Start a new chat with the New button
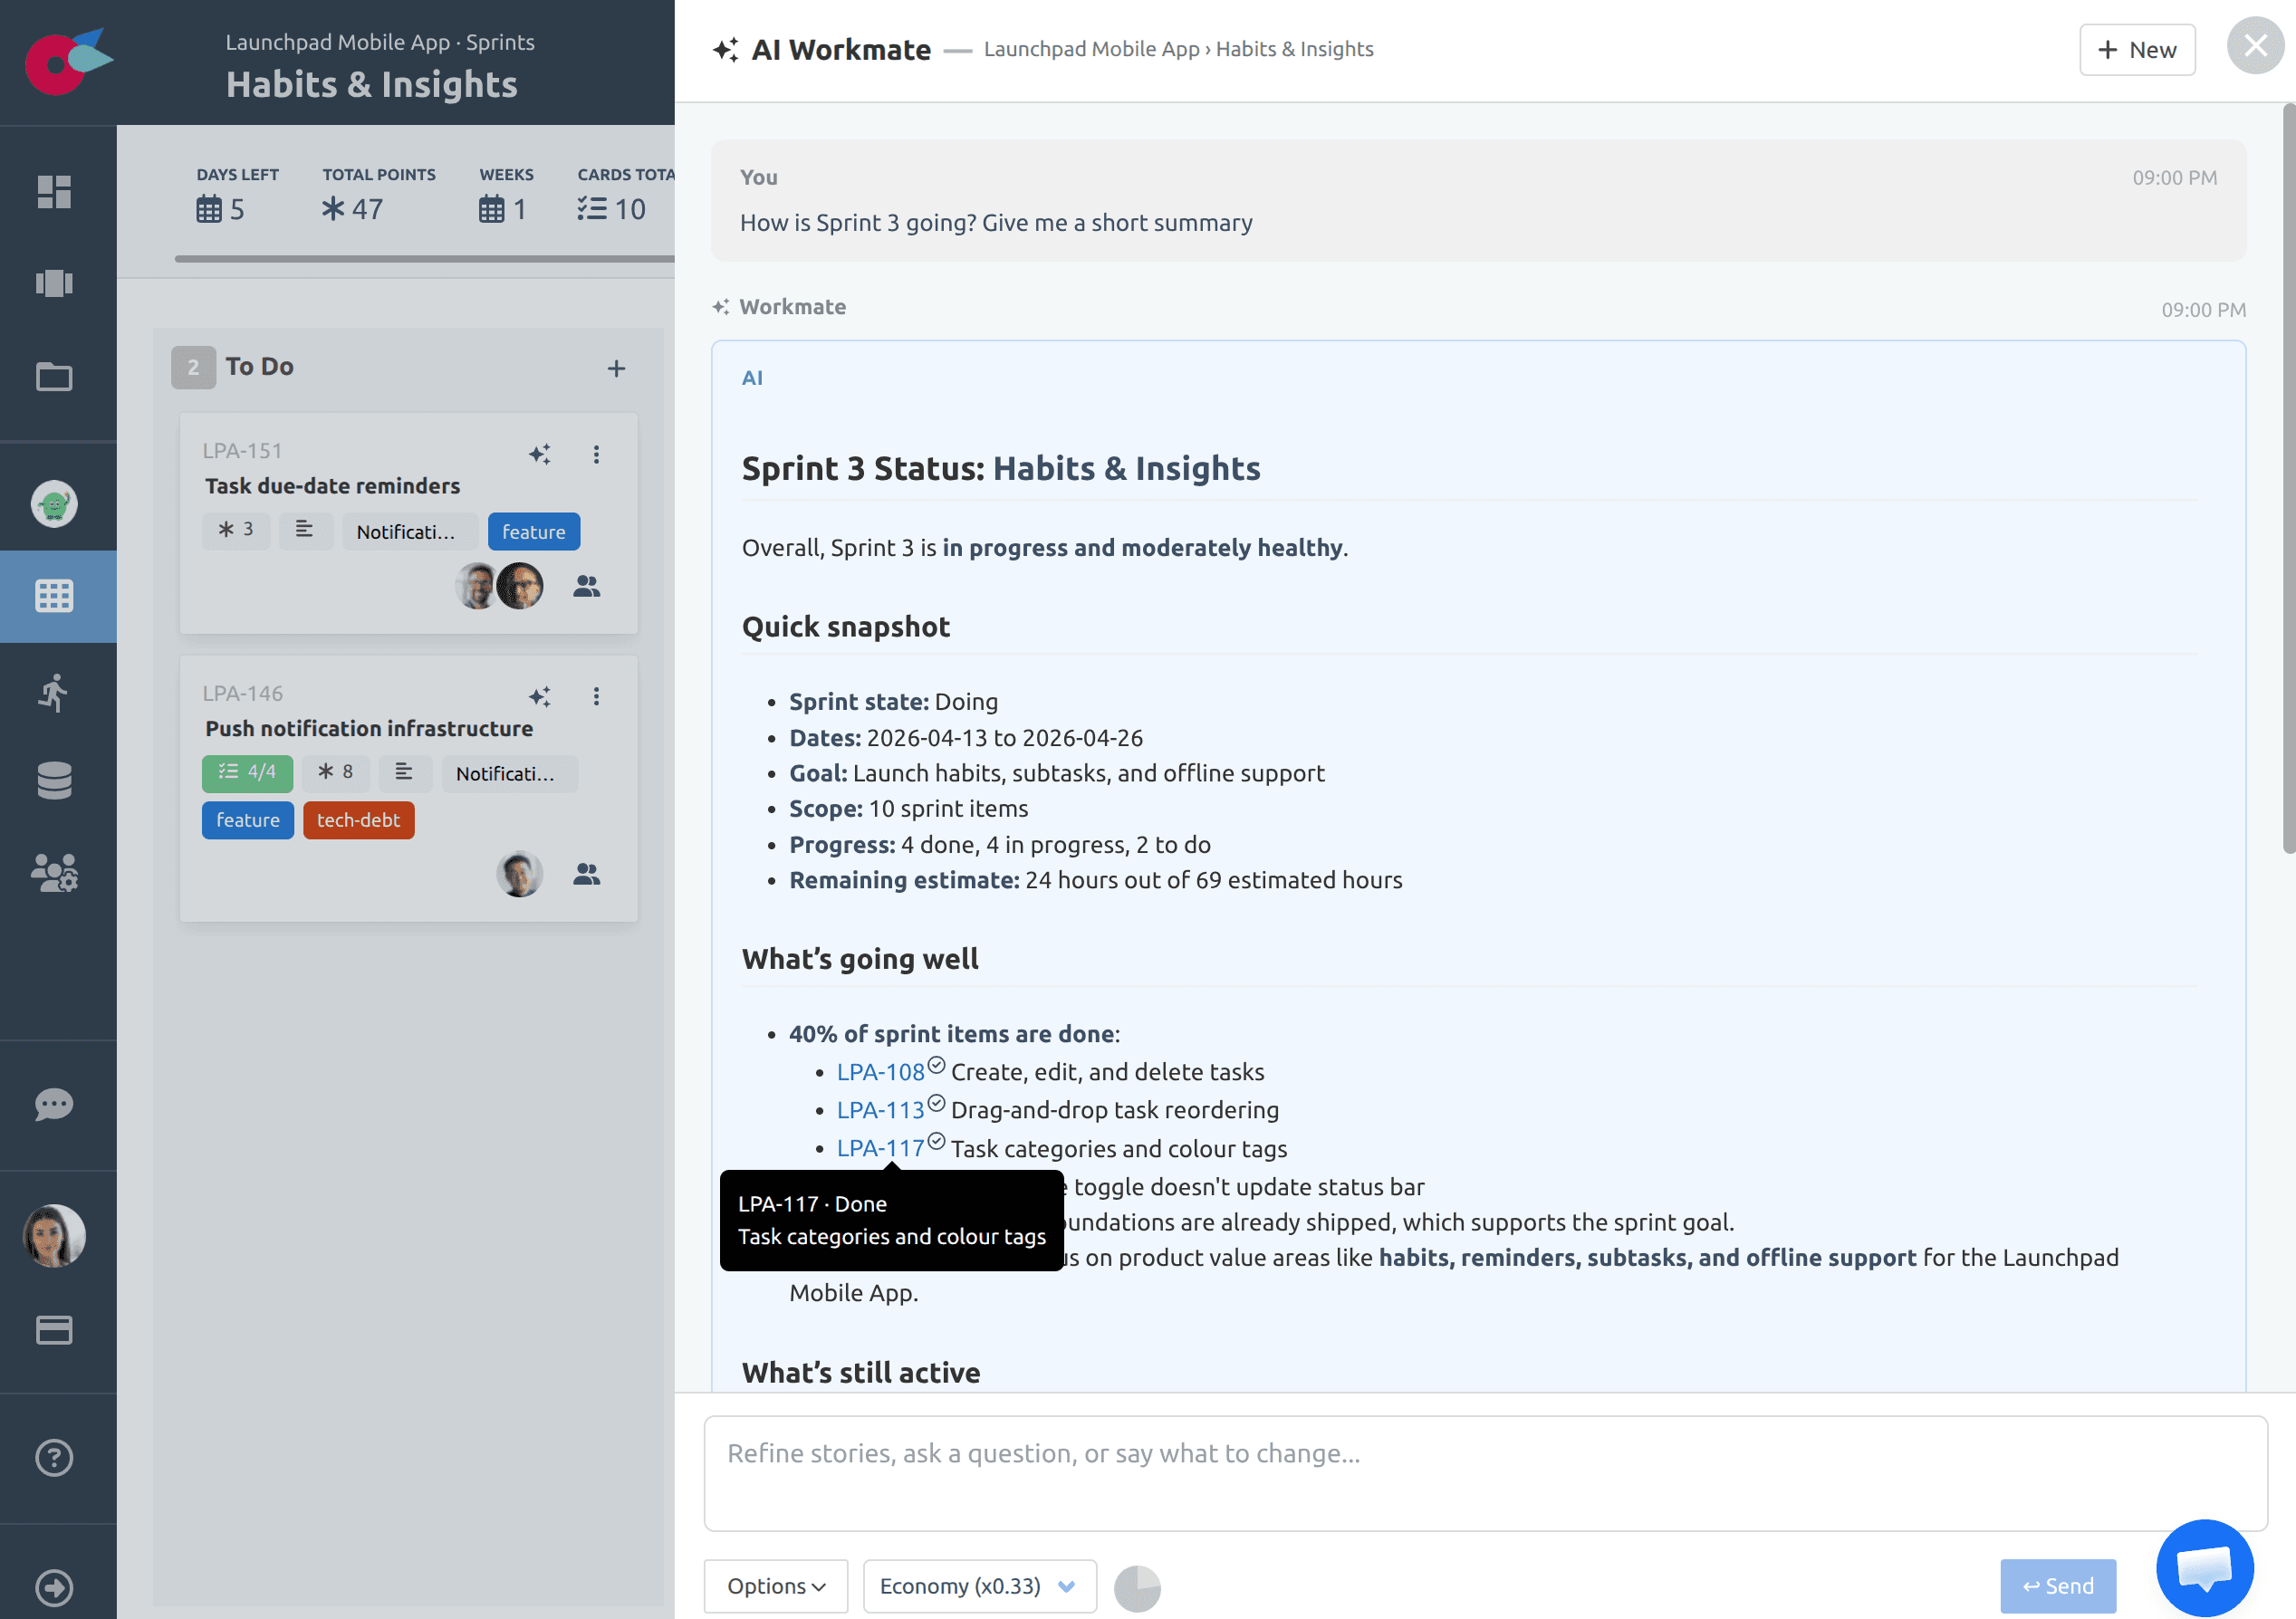This screenshot has width=2296, height=1619. click(x=2137, y=49)
